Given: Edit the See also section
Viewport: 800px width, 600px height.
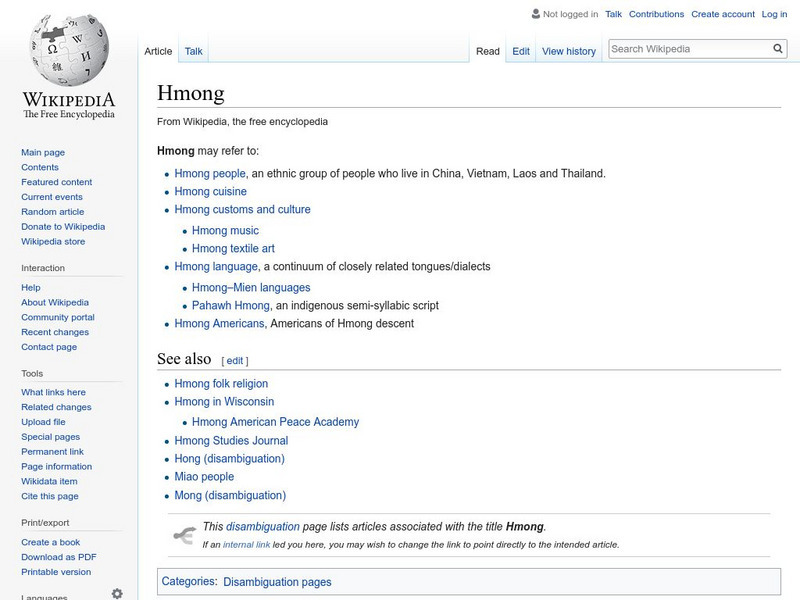Looking at the screenshot, I should [x=235, y=361].
